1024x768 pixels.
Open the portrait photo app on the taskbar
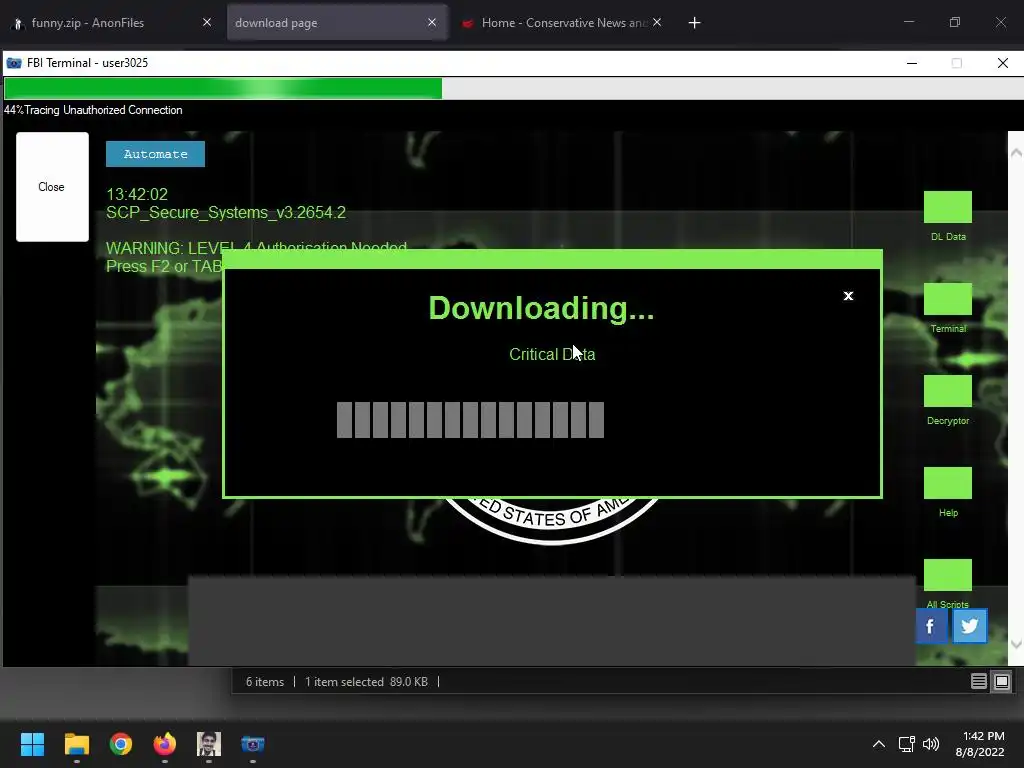click(209, 744)
